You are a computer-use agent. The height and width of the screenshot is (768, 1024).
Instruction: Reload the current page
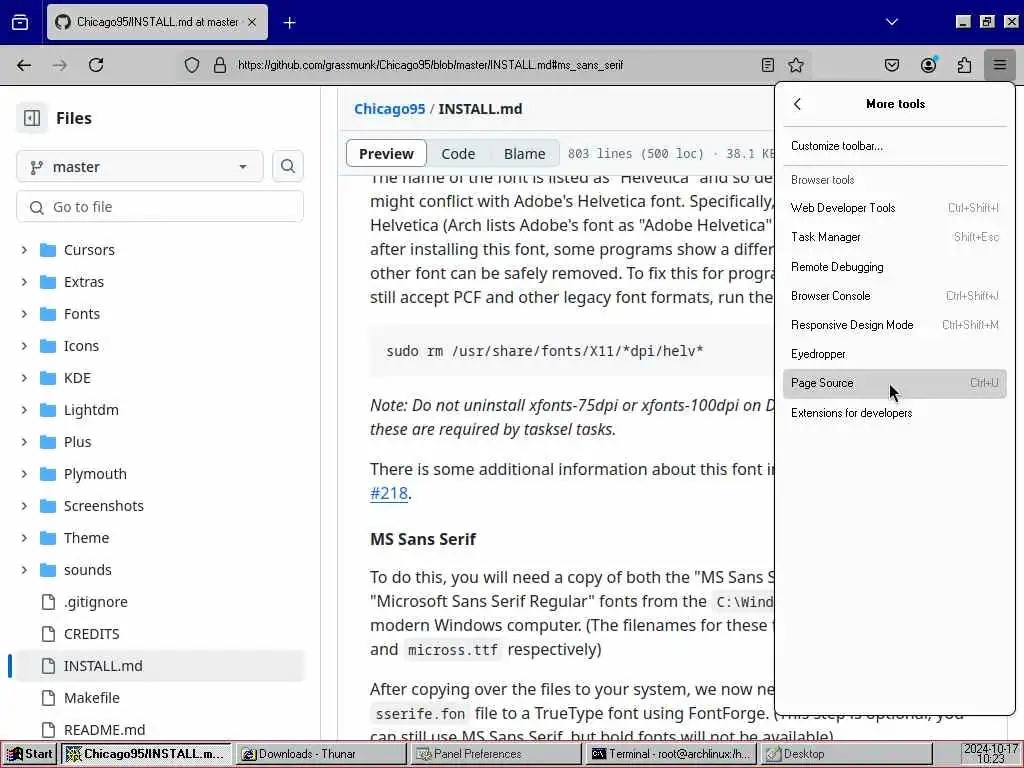coord(96,65)
